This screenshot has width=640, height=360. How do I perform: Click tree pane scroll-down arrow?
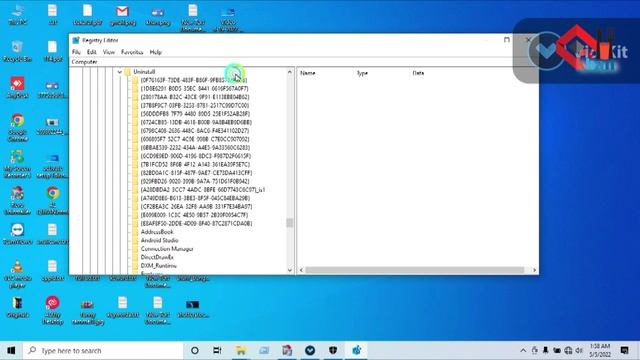point(290,270)
